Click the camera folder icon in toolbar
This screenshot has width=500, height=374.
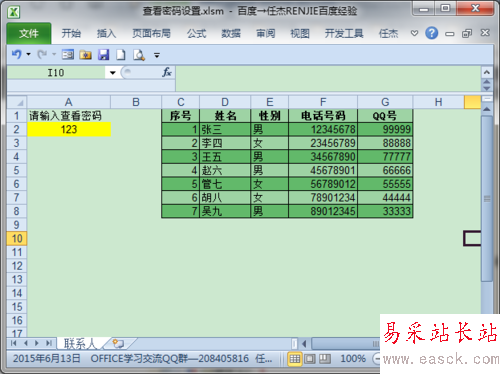pos(86,54)
